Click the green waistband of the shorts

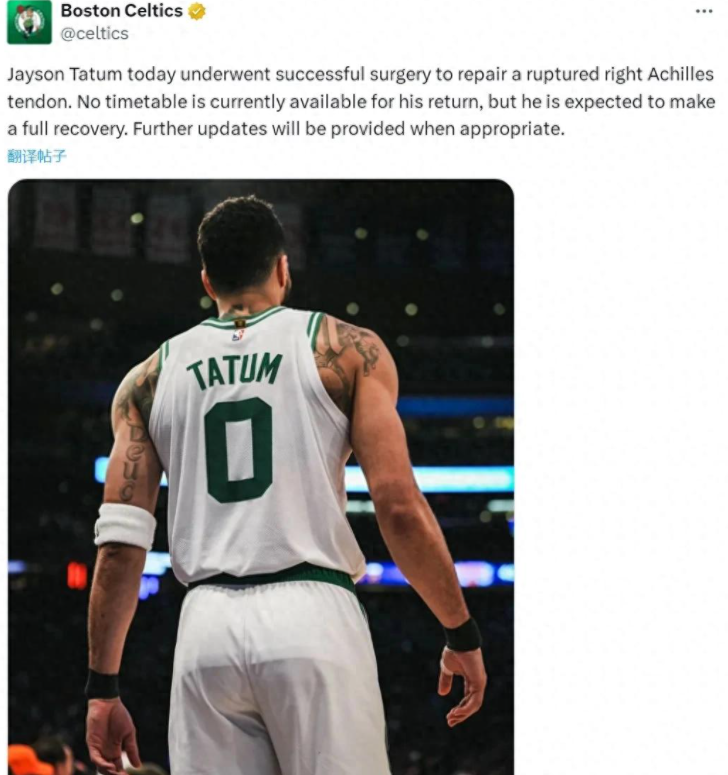(273, 576)
